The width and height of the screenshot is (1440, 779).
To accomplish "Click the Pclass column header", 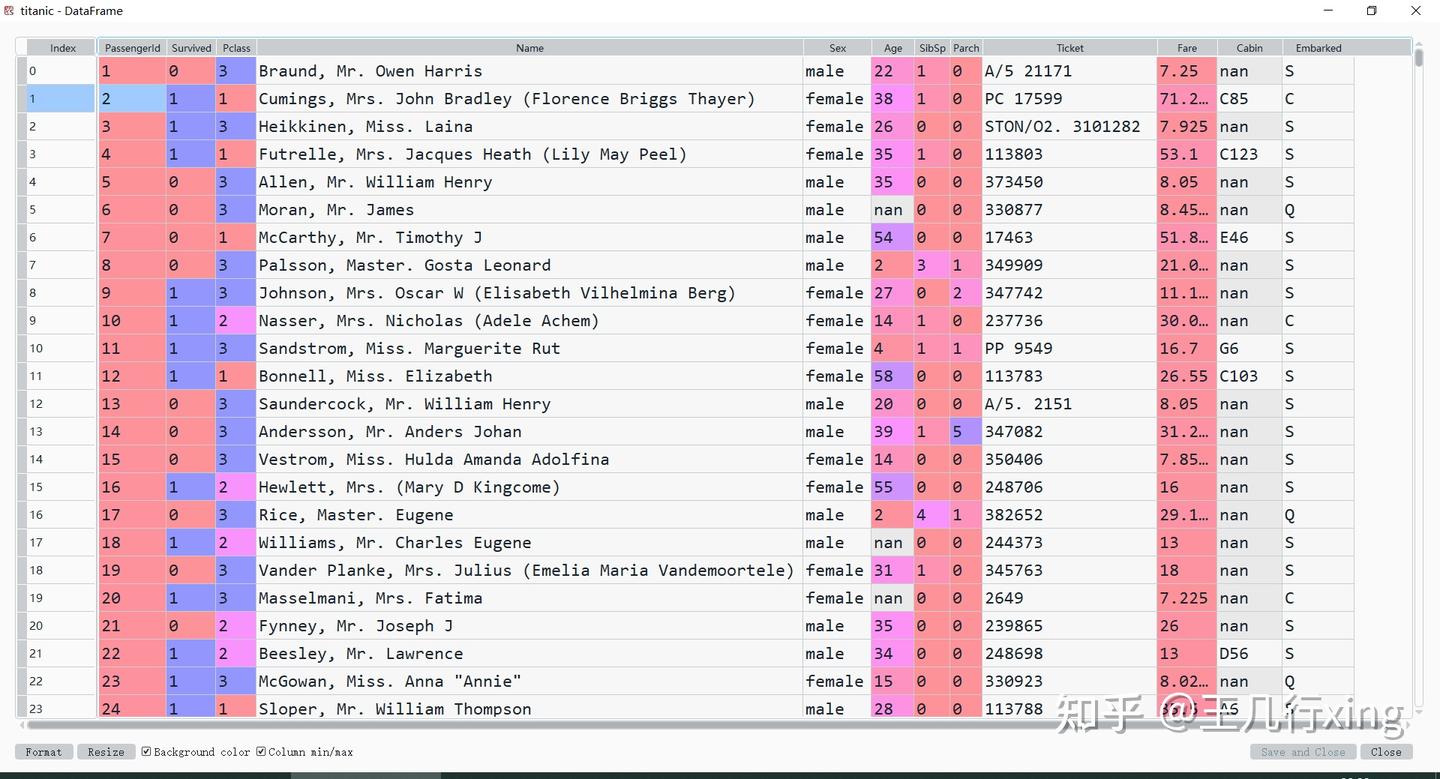I will [236, 48].
